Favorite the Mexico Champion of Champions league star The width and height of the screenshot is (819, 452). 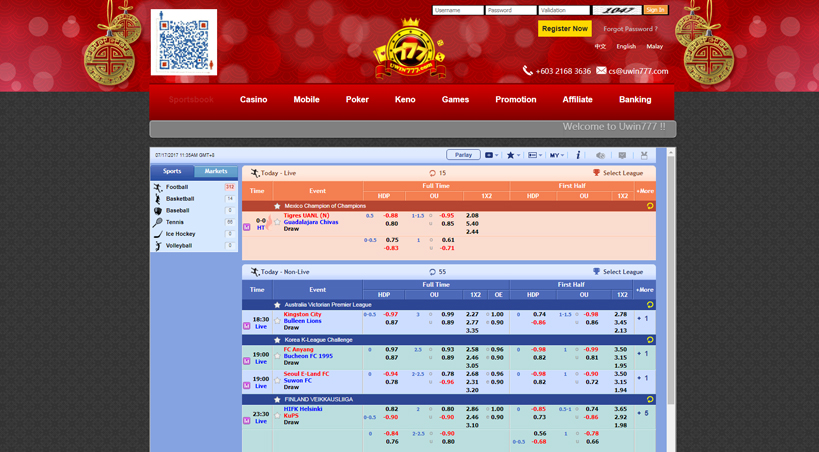pyautogui.click(x=277, y=206)
